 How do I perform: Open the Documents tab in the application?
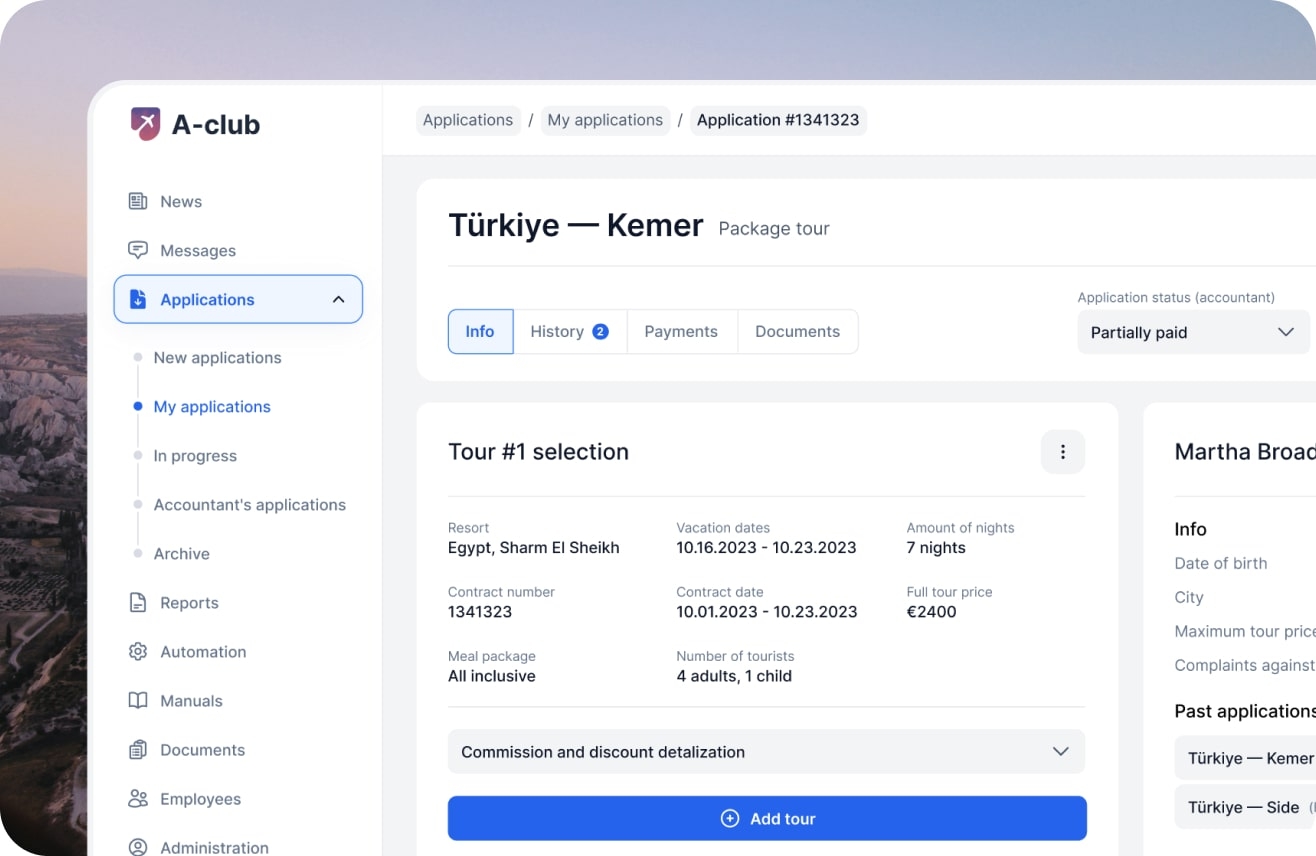click(x=797, y=332)
